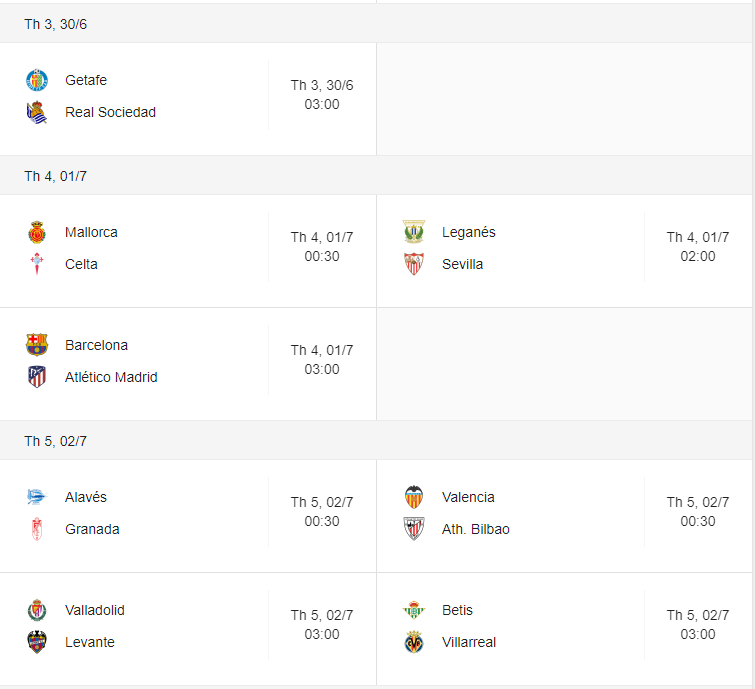Image resolution: width=755 pixels, height=689 pixels.
Task: Click the Leganés team crest
Action: pos(414,232)
